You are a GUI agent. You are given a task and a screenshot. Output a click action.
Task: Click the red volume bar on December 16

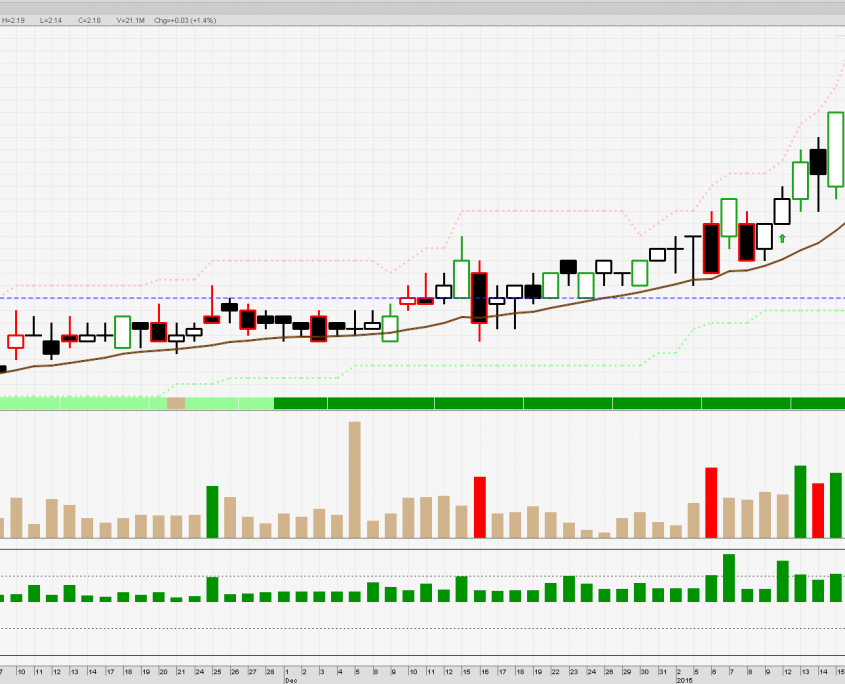(x=479, y=507)
